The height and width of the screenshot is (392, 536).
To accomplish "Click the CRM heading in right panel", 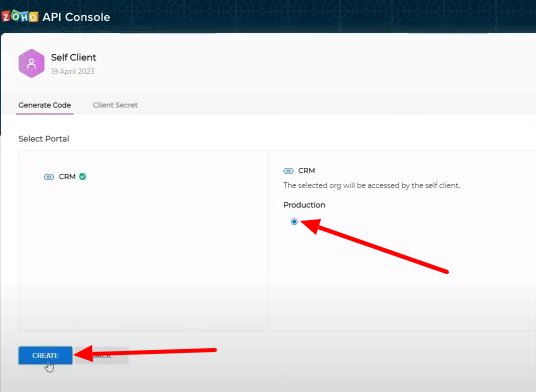I will [x=307, y=171].
